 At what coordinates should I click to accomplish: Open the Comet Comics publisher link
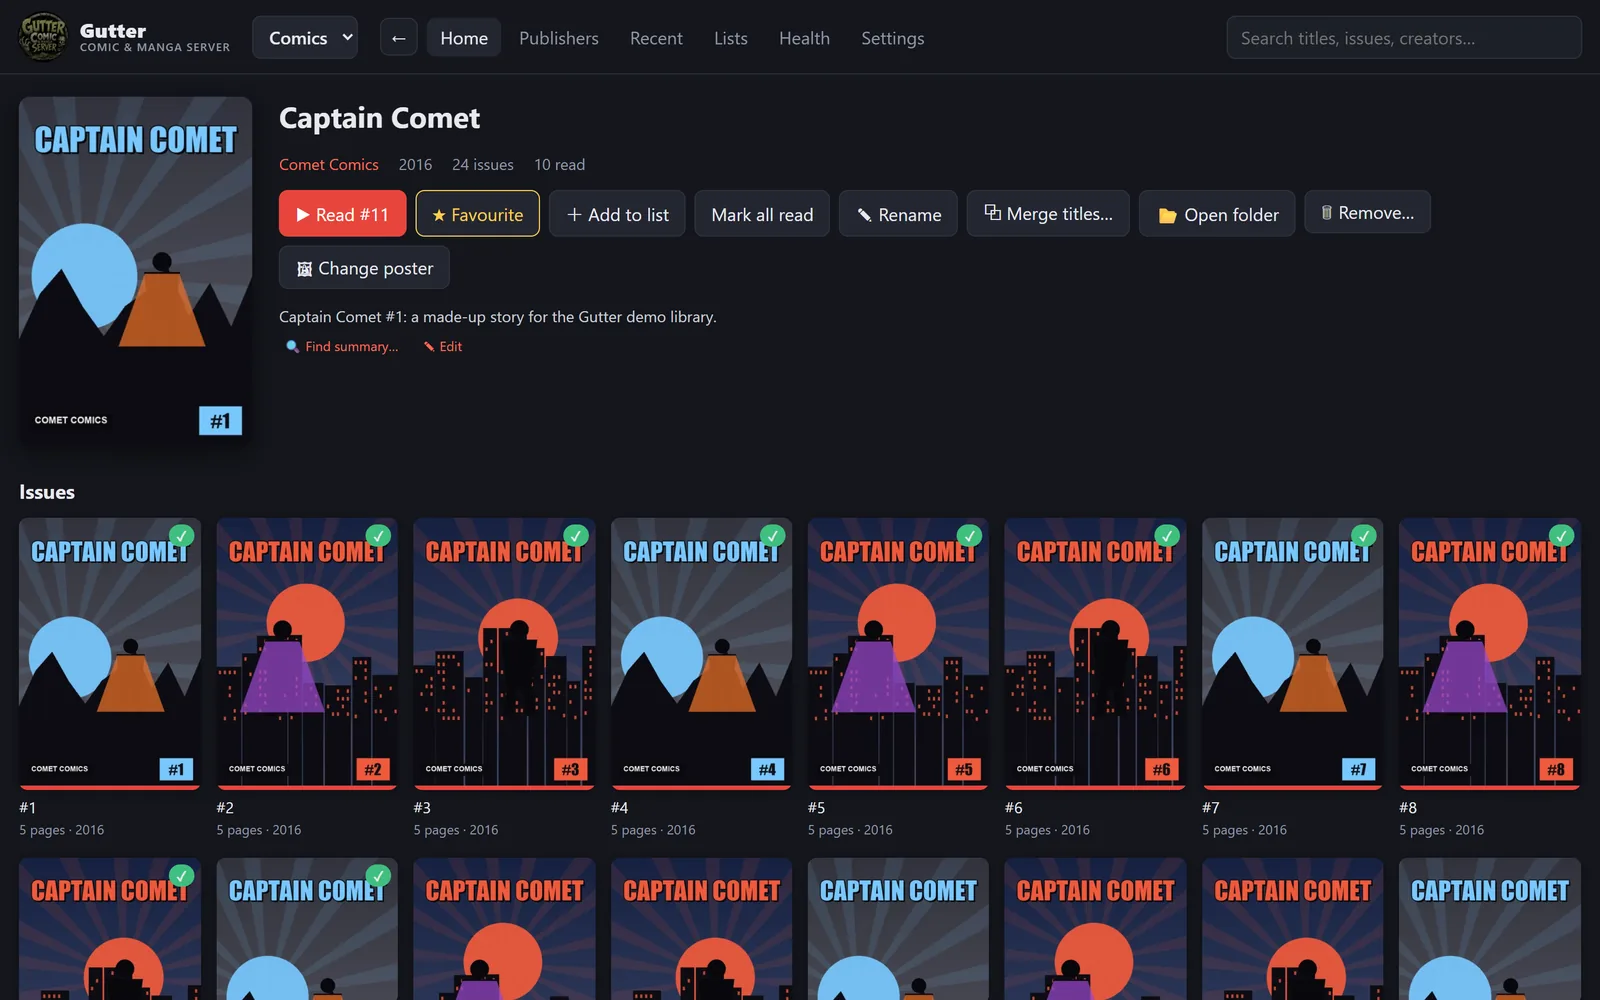[329, 165]
